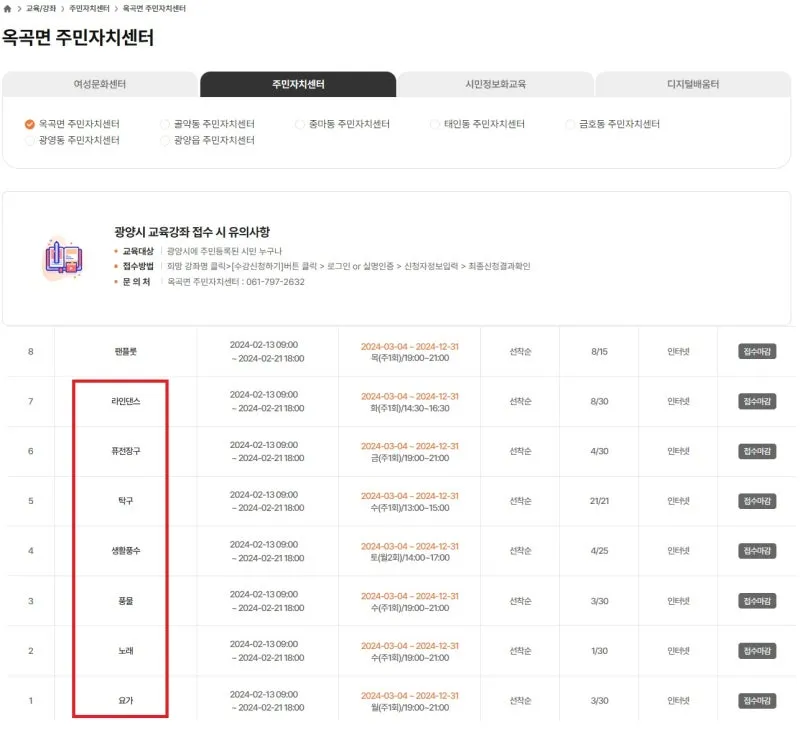The width and height of the screenshot is (800, 733).
Task: Pick the 태인동 주민자치센터 radio option
Action: click(x=435, y=124)
